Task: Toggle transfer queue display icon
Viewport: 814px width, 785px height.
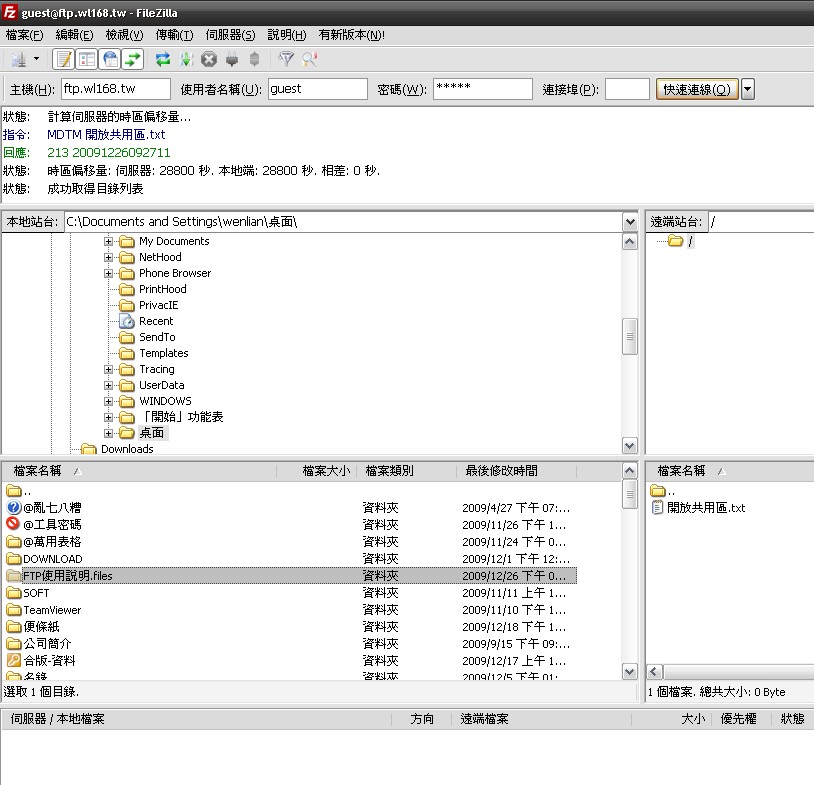Action: click(133, 59)
